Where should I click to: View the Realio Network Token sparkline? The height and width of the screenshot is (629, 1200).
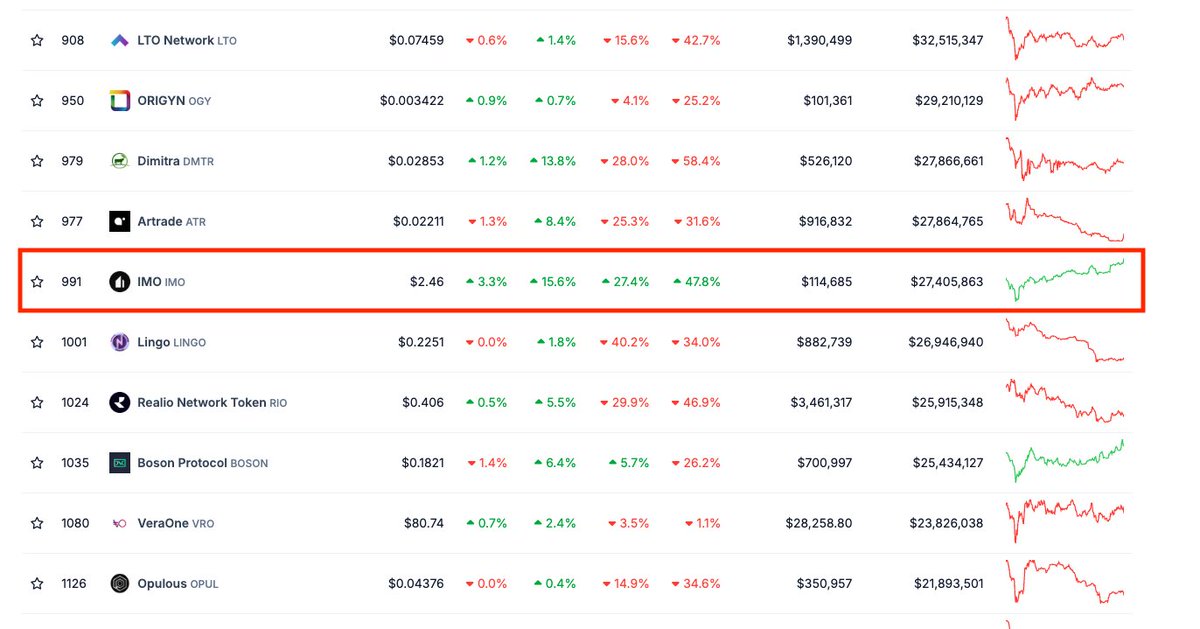[x=1065, y=400]
